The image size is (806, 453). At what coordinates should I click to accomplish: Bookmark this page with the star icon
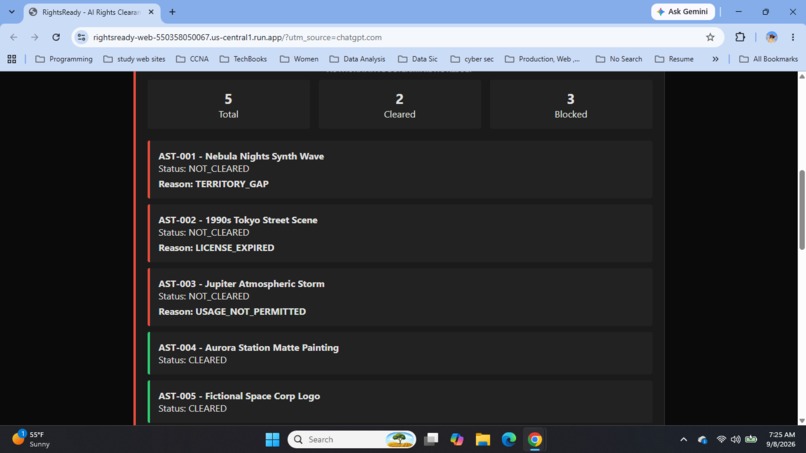coord(710,37)
